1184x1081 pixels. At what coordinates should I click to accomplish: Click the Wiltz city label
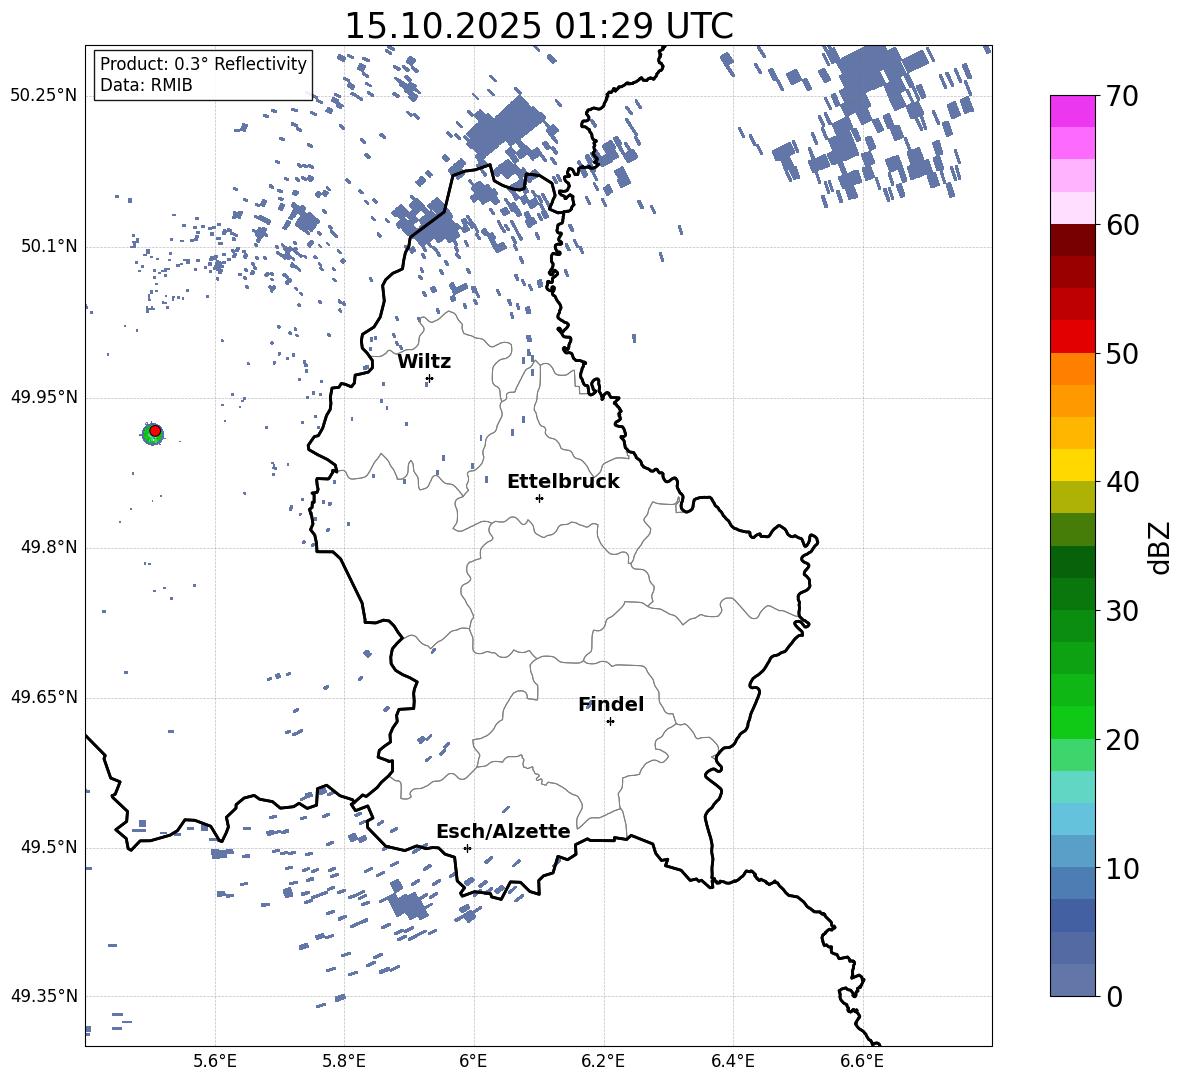[x=424, y=362]
